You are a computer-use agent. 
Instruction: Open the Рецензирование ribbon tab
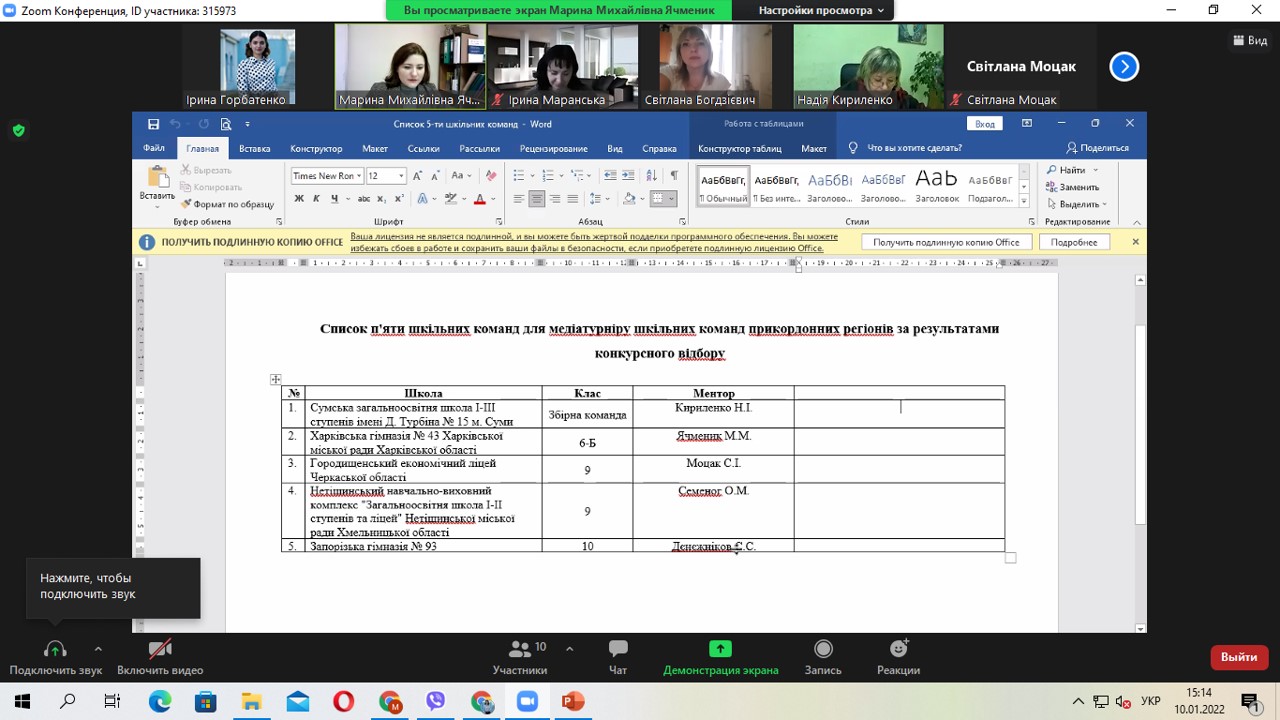click(x=553, y=148)
